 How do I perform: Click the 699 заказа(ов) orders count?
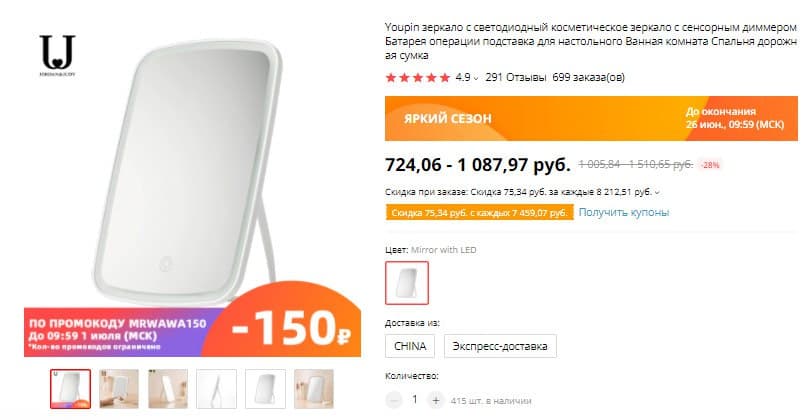click(589, 78)
